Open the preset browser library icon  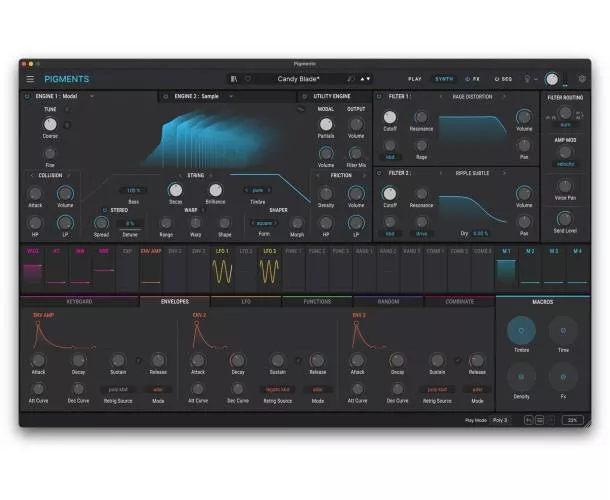tap(233, 78)
